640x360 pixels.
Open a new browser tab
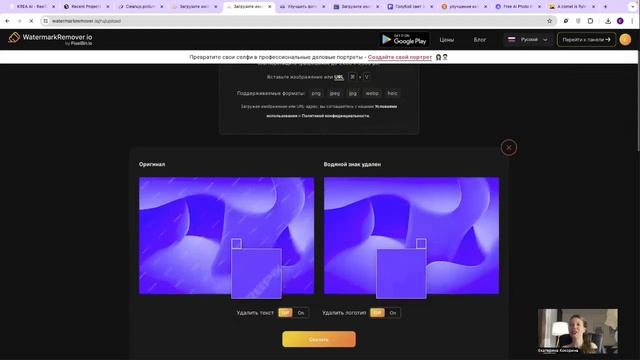click(x=605, y=7)
